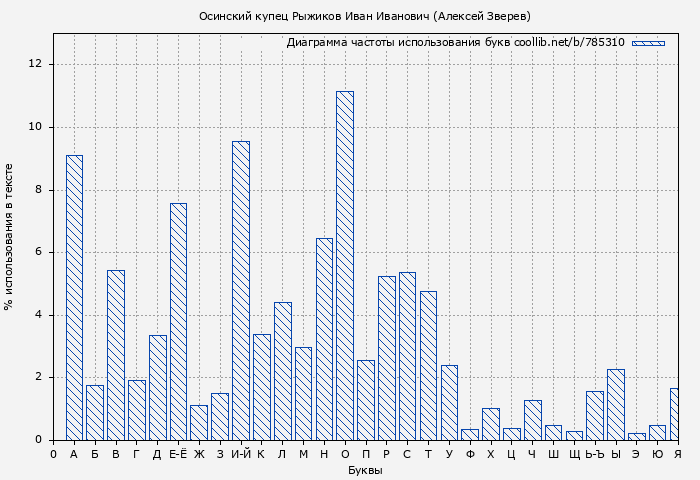
Task: Click the bar for letter У
Action: (449, 403)
